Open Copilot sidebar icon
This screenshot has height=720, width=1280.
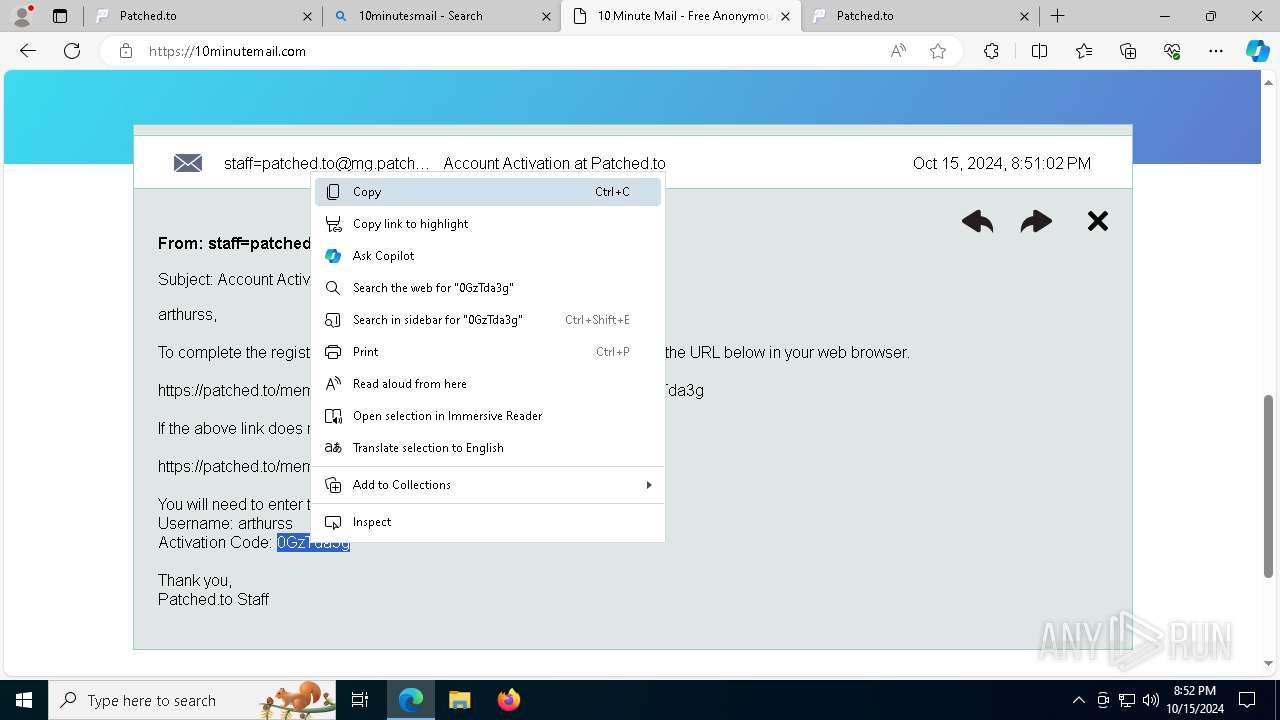click(1257, 51)
